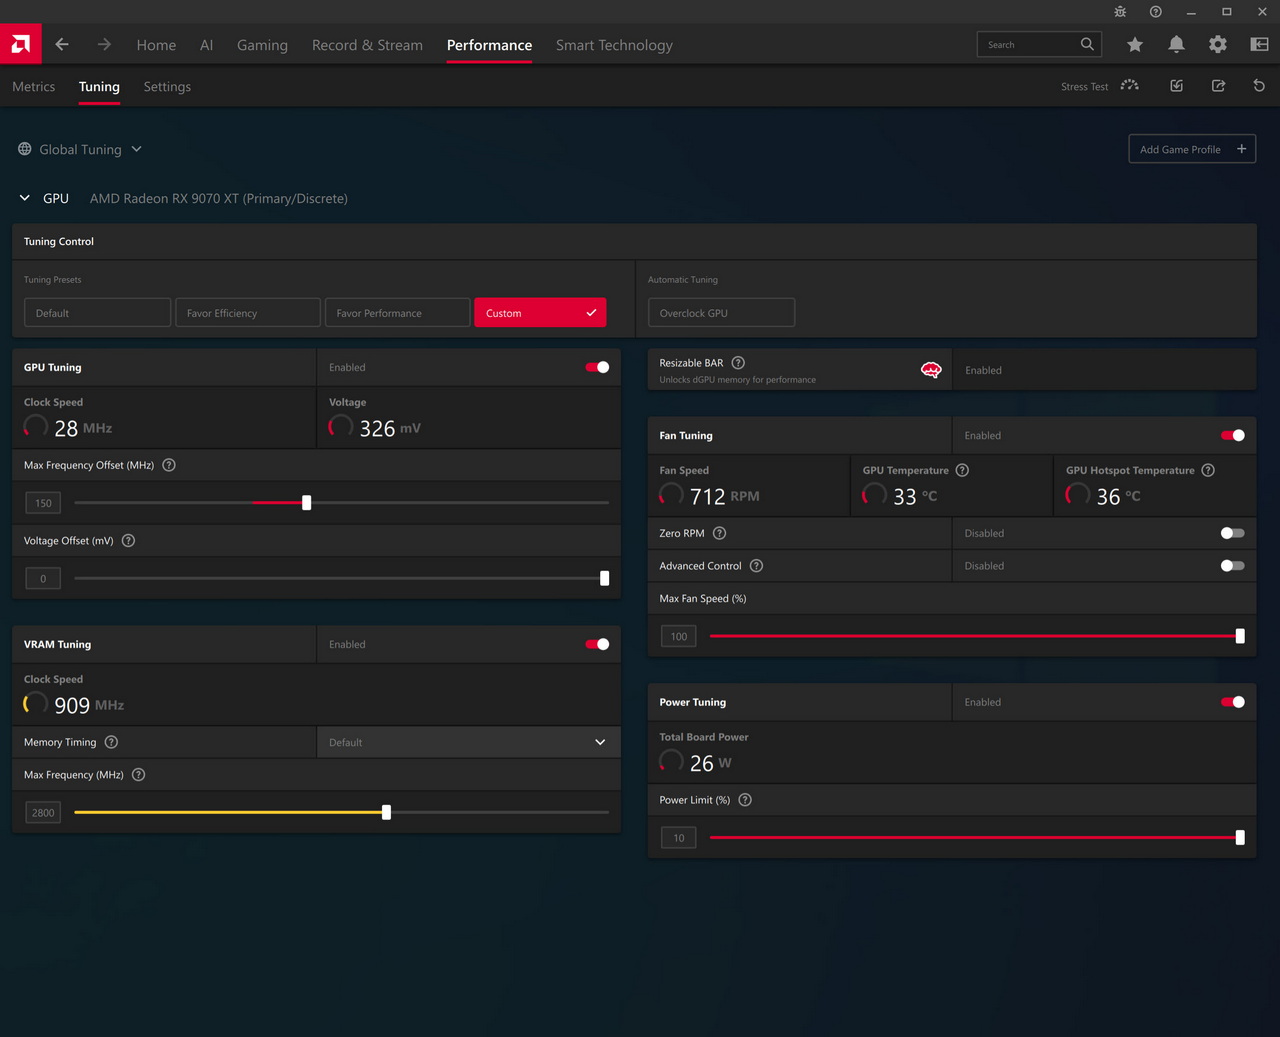Viewport: 1280px width, 1037px height.
Task: Open the Gaming tab
Action: point(262,45)
